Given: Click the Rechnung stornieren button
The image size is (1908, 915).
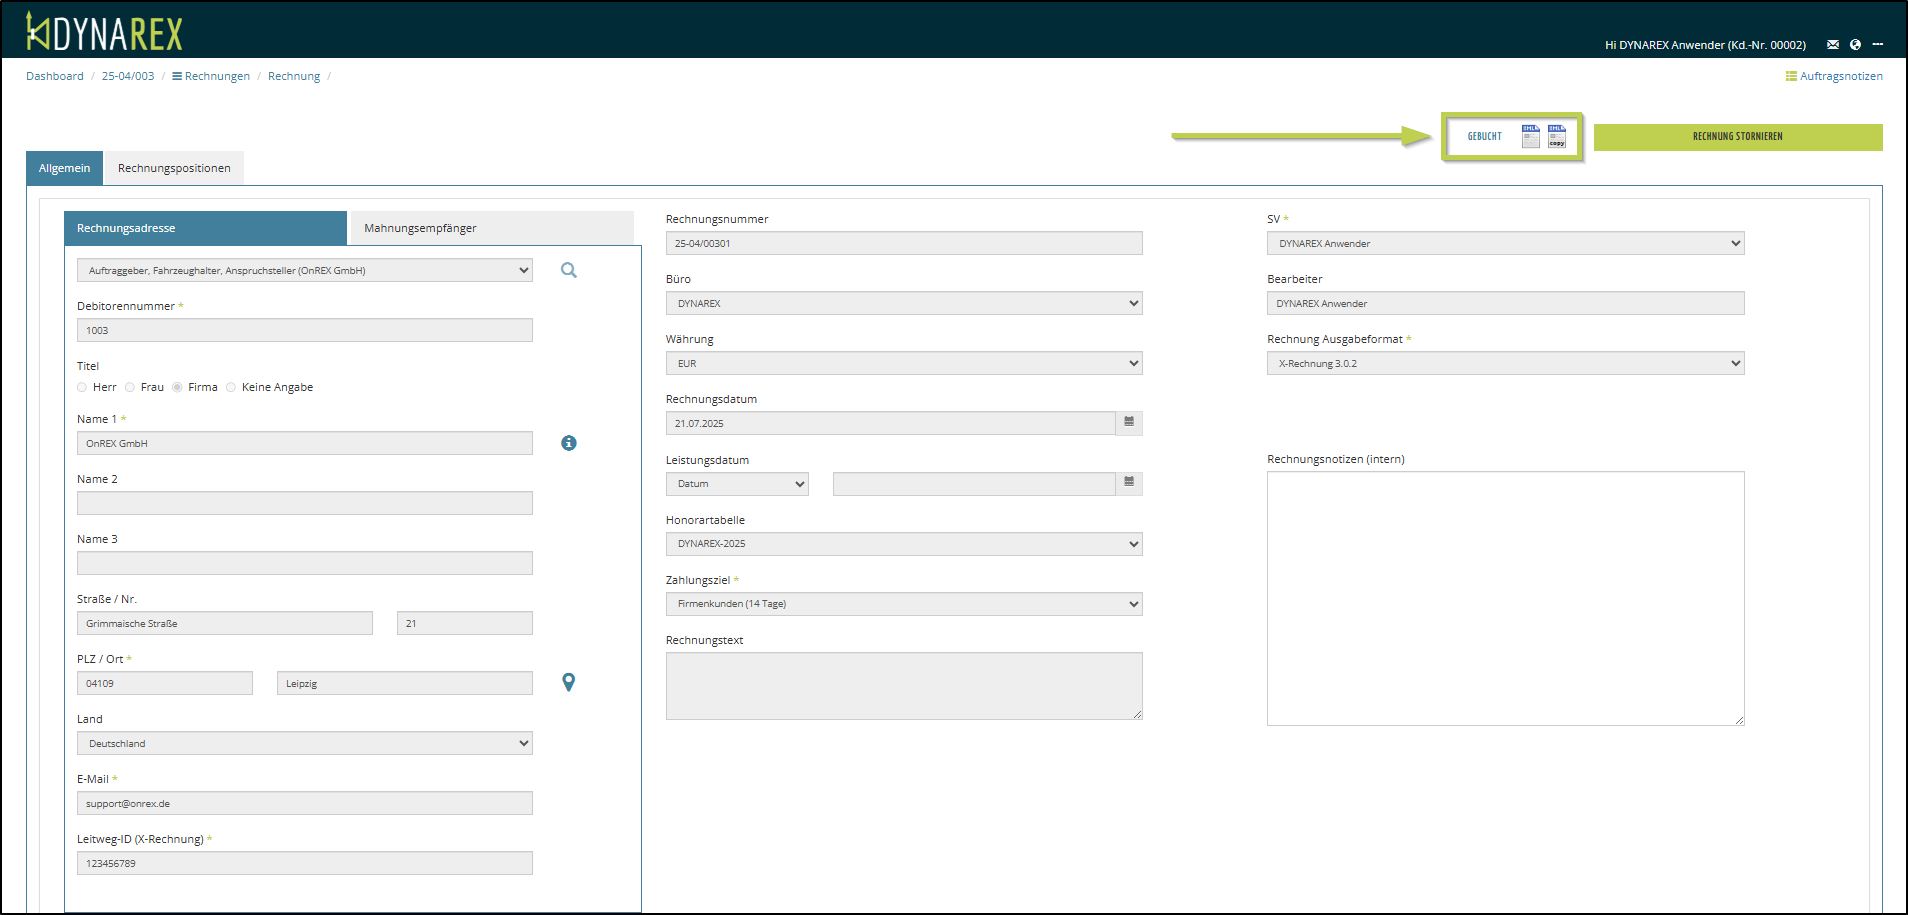Looking at the screenshot, I should coord(1737,137).
